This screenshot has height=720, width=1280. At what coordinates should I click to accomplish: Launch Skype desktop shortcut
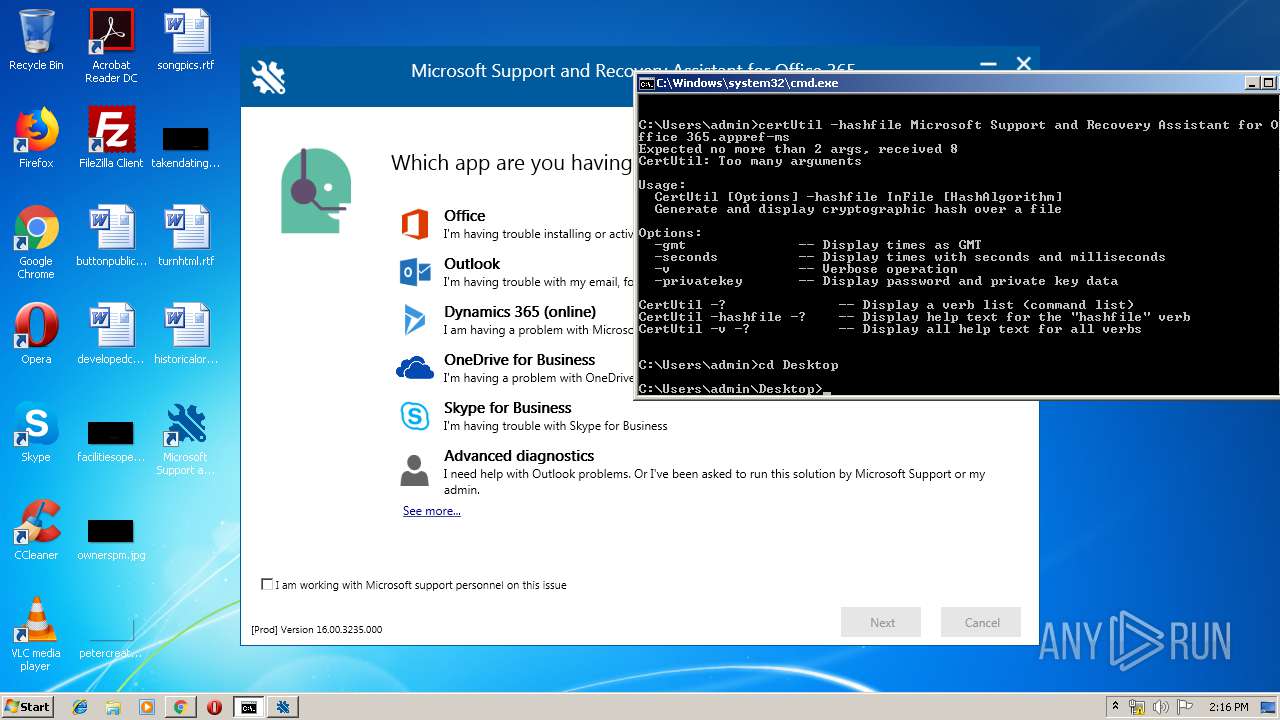pyautogui.click(x=36, y=432)
